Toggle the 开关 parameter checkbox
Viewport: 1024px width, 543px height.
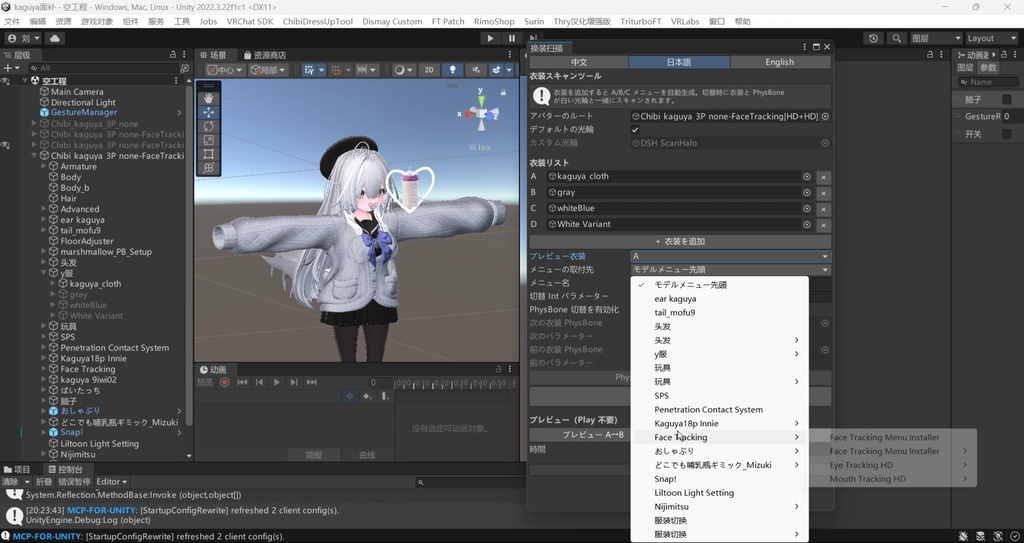coord(1006,134)
